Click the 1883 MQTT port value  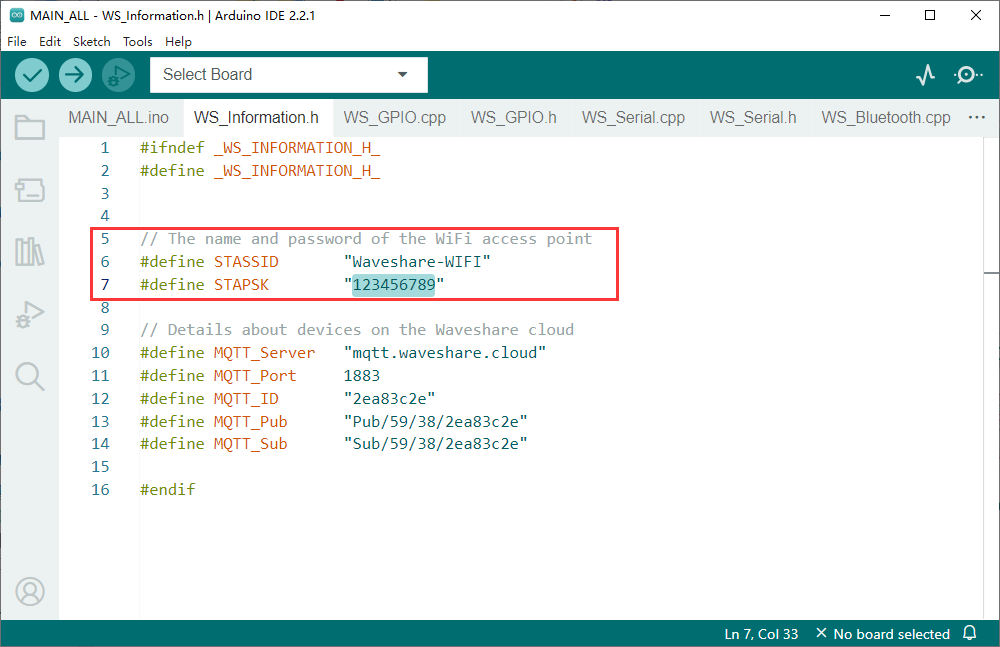[x=362, y=376]
